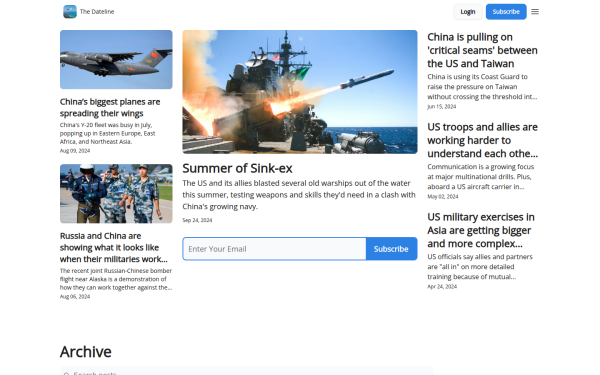The height and width of the screenshot is (375, 600).
Task: Click The Dateline logo icon
Action: 70,11
